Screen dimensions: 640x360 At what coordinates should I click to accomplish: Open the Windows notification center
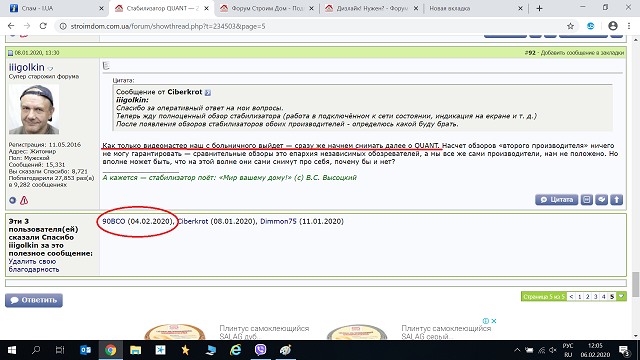coord(624,350)
